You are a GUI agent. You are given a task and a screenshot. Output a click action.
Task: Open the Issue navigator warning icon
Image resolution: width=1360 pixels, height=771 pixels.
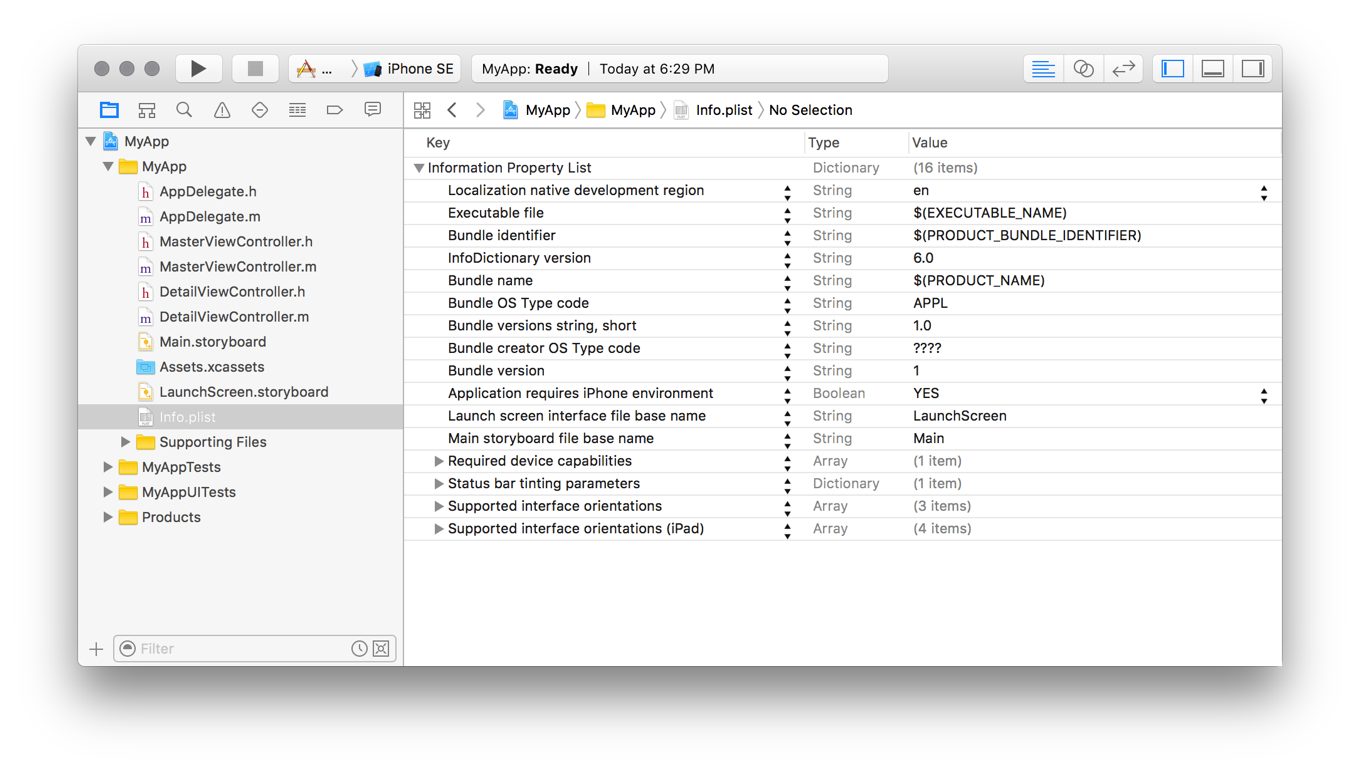pyautogui.click(x=222, y=110)
